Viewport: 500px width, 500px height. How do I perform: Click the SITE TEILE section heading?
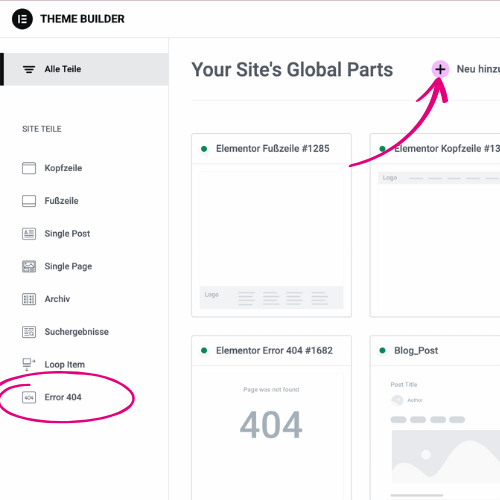42,129
